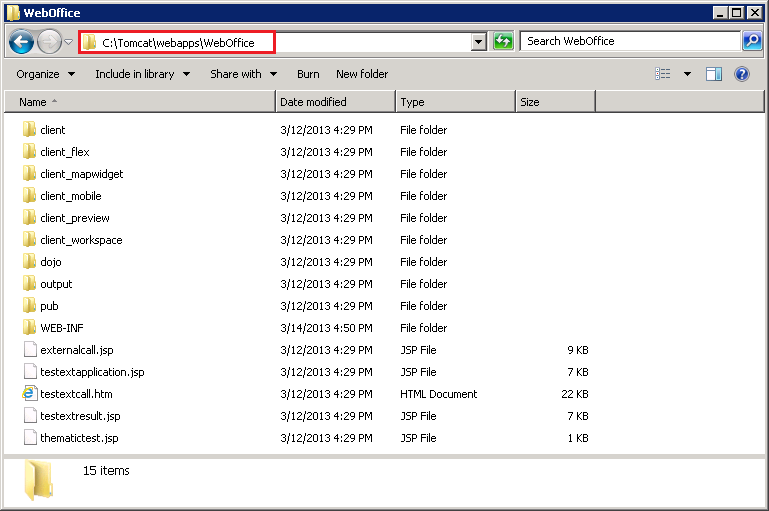Select the externalcall.jsp file icon

(x=30, y=350)
